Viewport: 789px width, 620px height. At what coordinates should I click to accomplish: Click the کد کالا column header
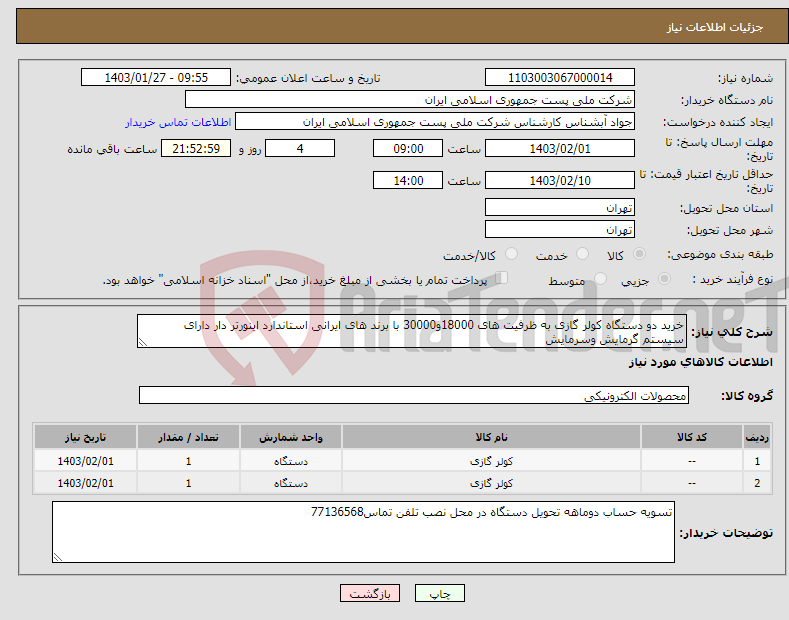pyautogui.click(x=692, y=437)
